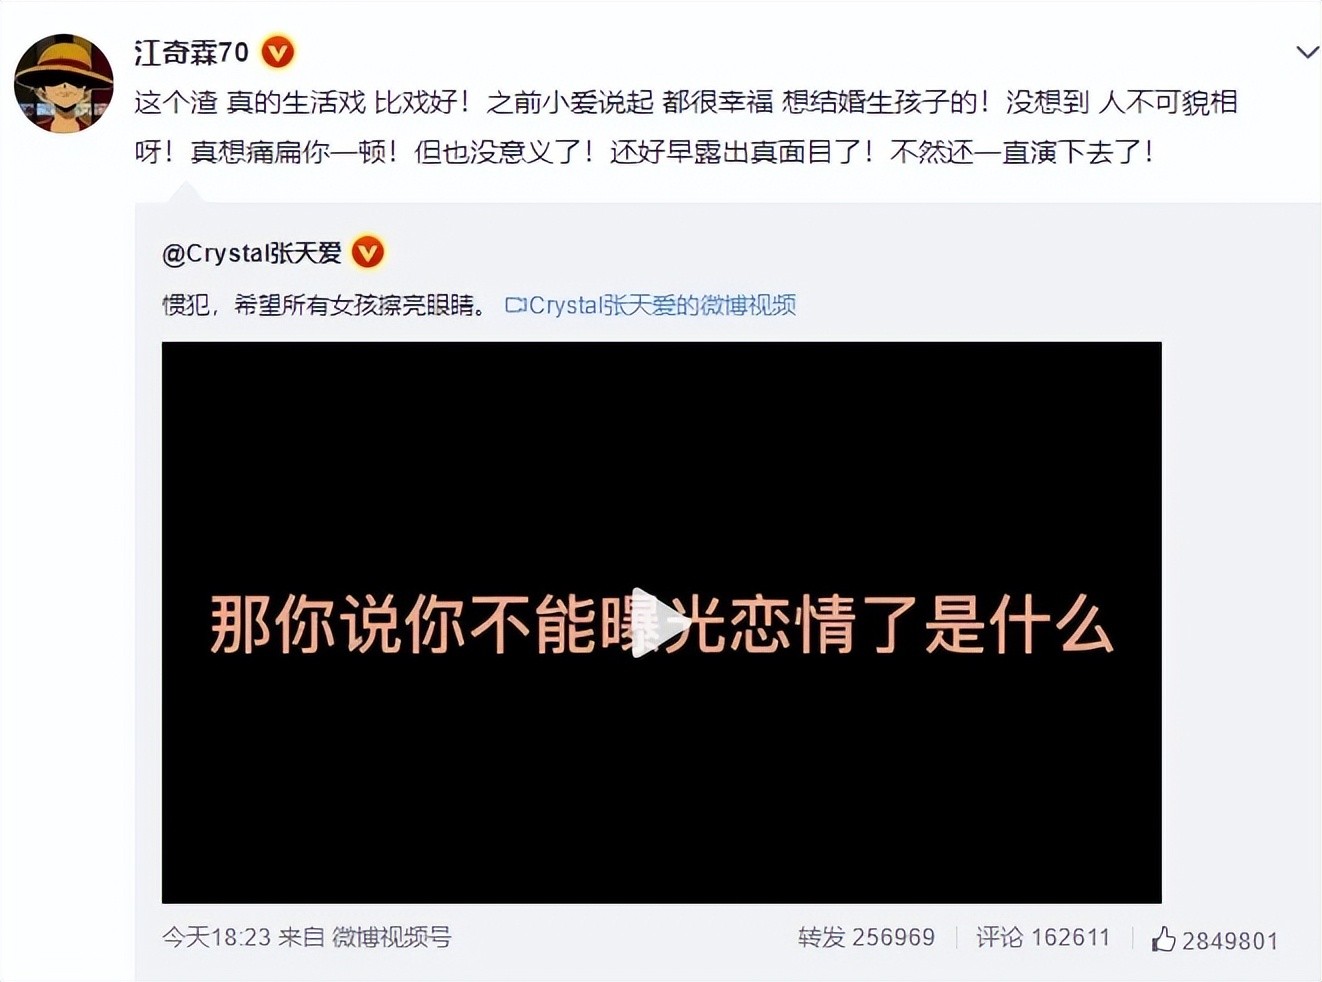
Task: Click the like count 2849801
Action: (1230, 941)
